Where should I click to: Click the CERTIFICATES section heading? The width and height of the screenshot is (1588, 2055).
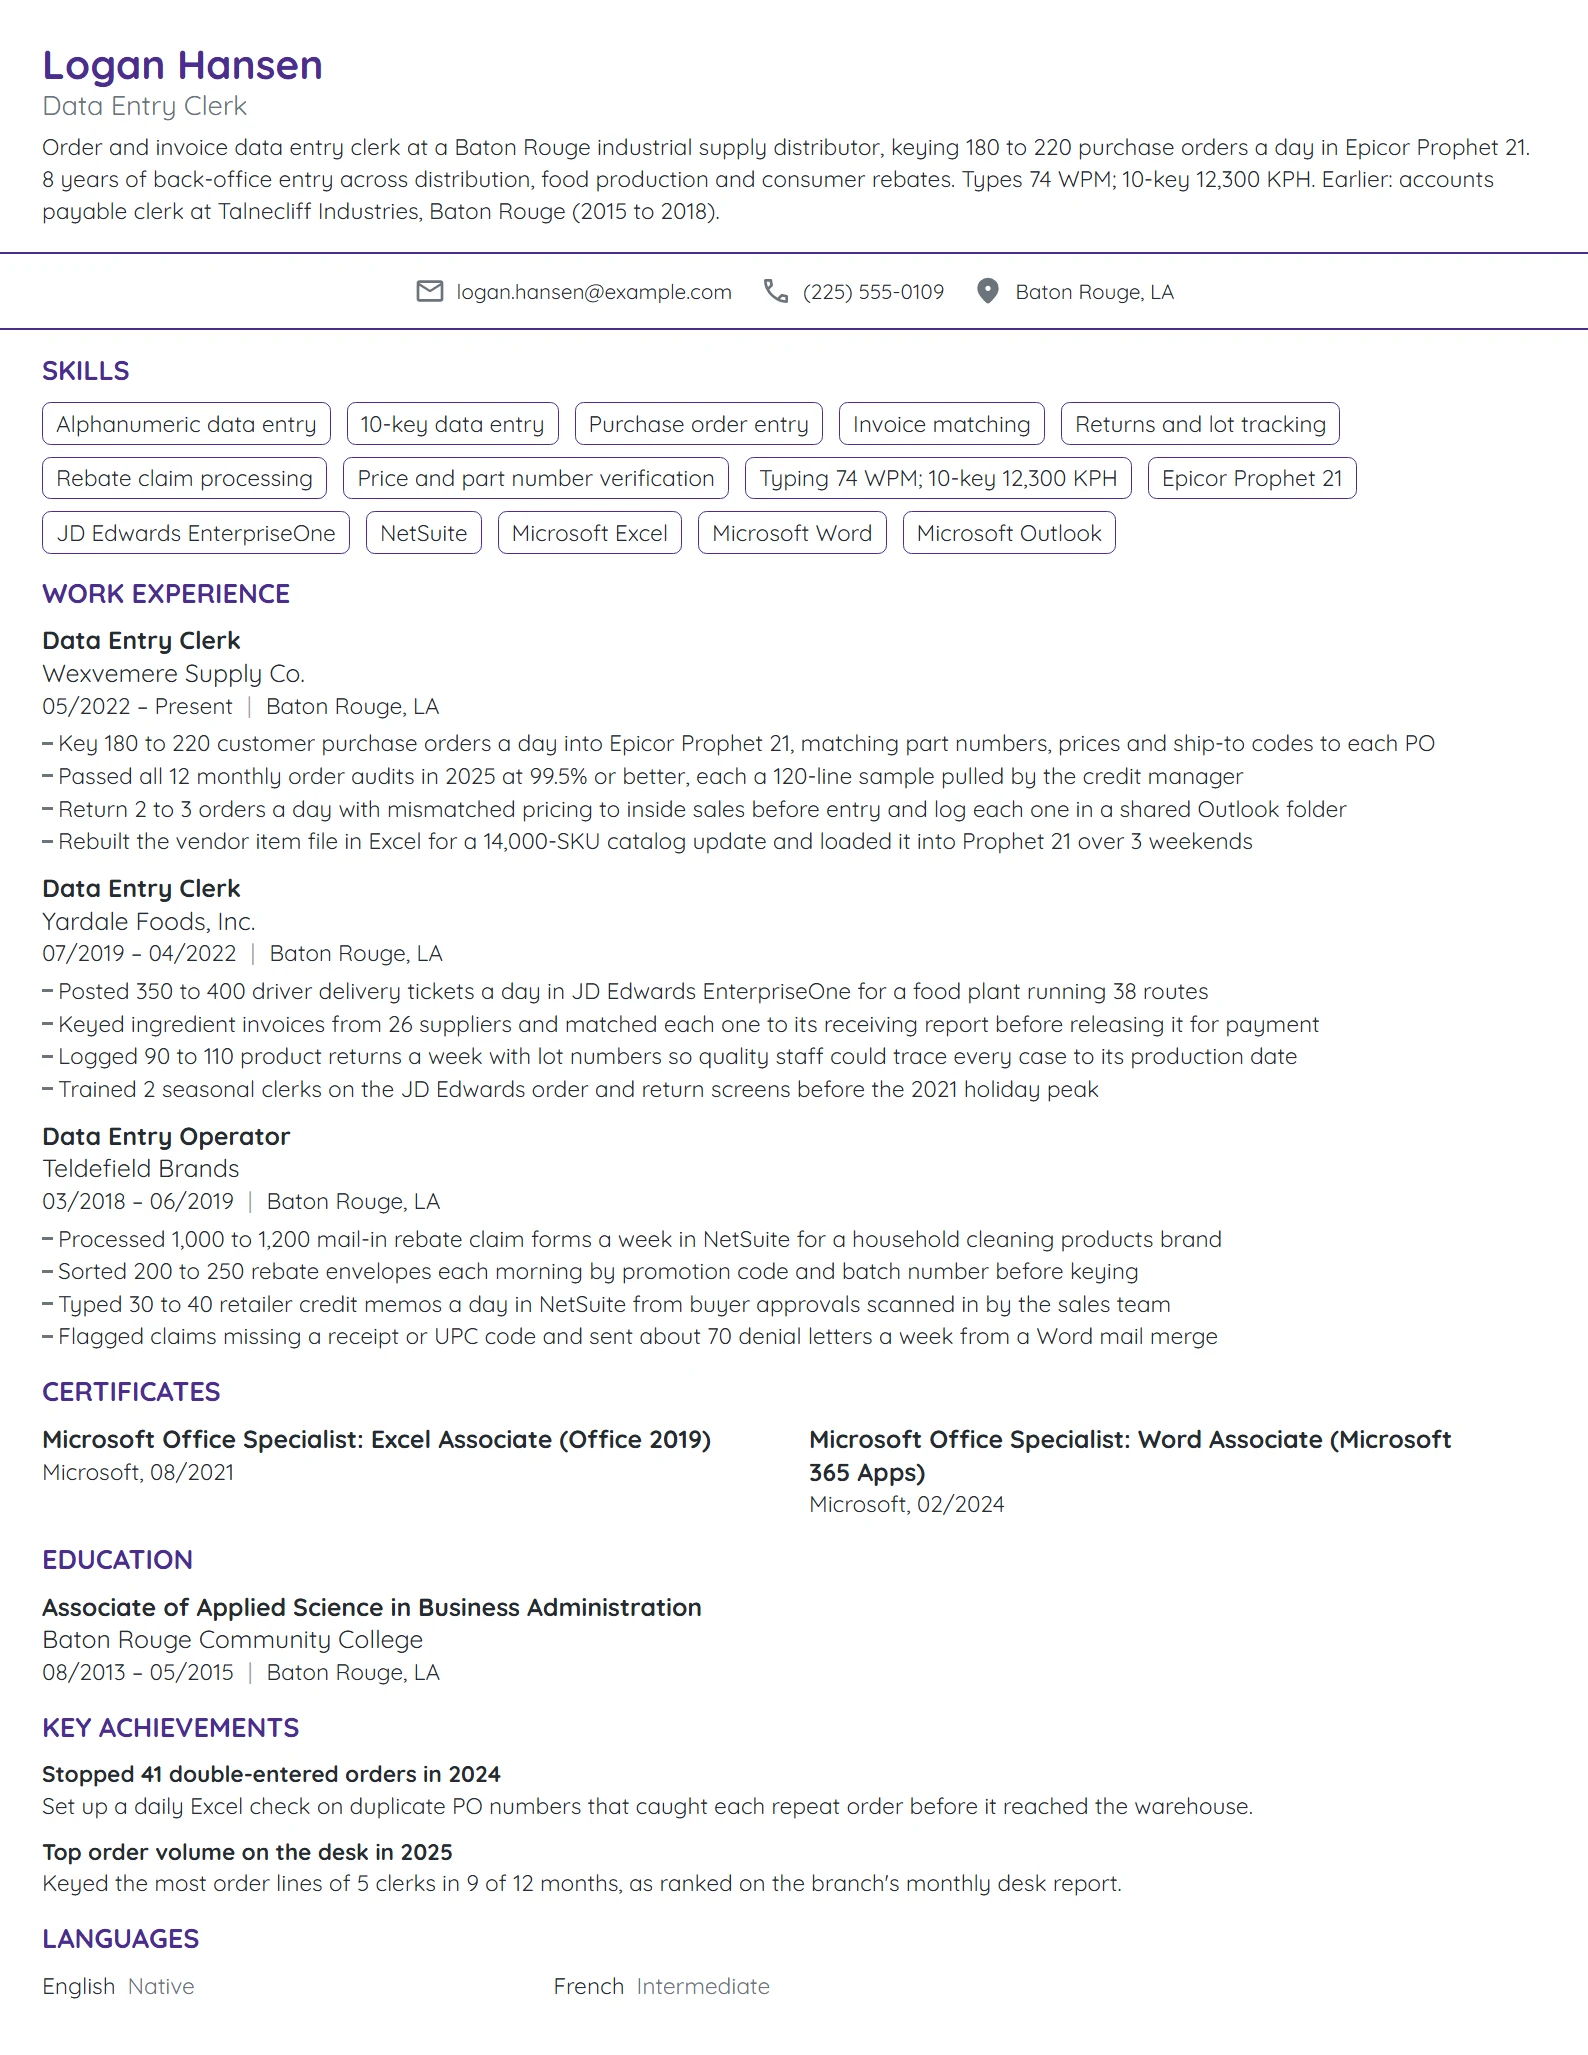tap(131, 1392)
